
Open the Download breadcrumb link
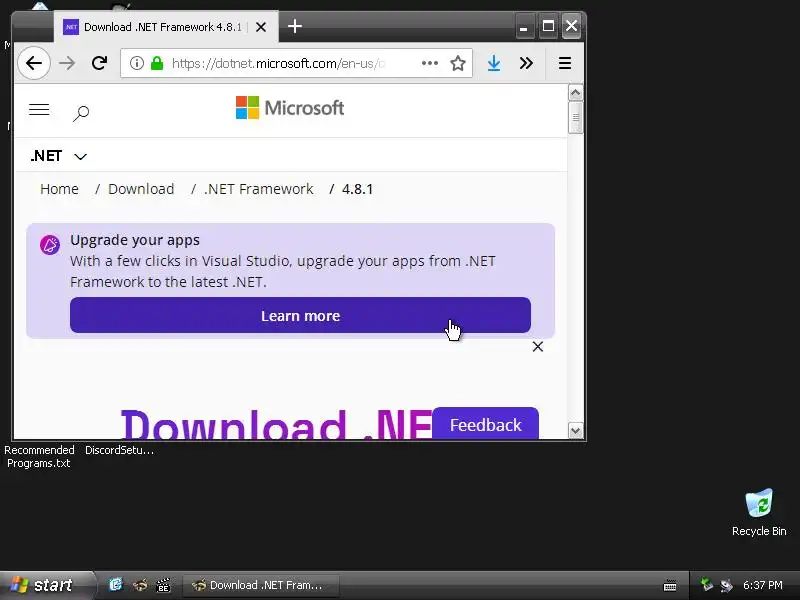tap(141, 189)
